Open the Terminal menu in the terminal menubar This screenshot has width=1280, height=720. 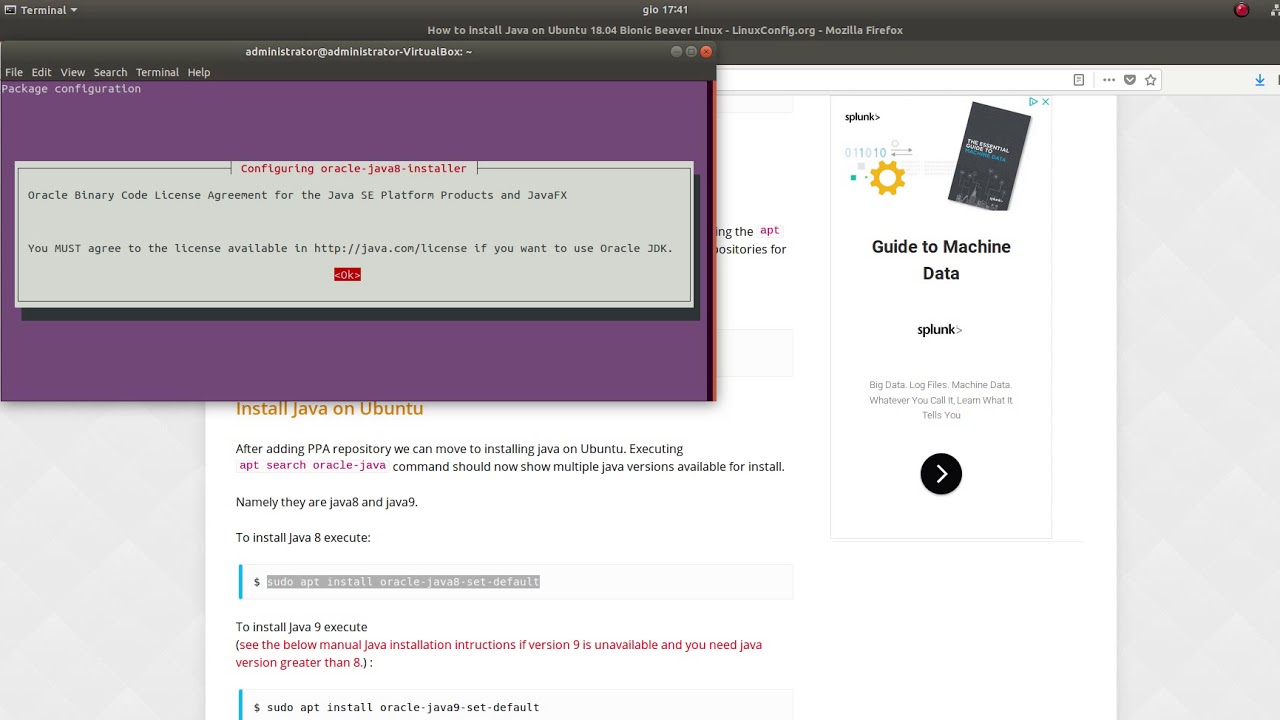157,72
